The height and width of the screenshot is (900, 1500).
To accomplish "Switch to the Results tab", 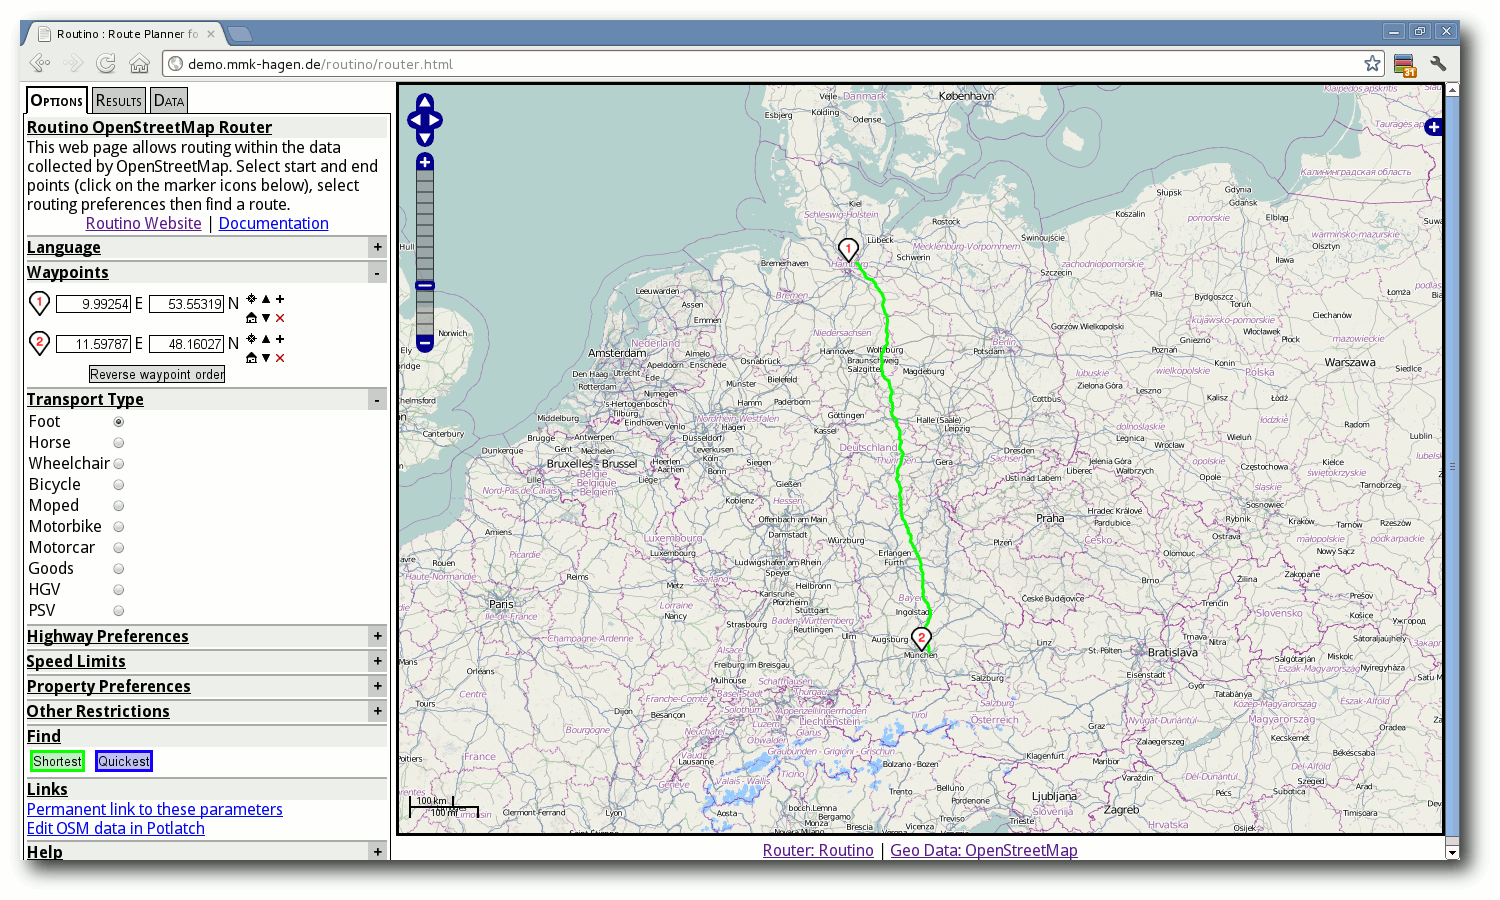I will [x=119, y=101].
